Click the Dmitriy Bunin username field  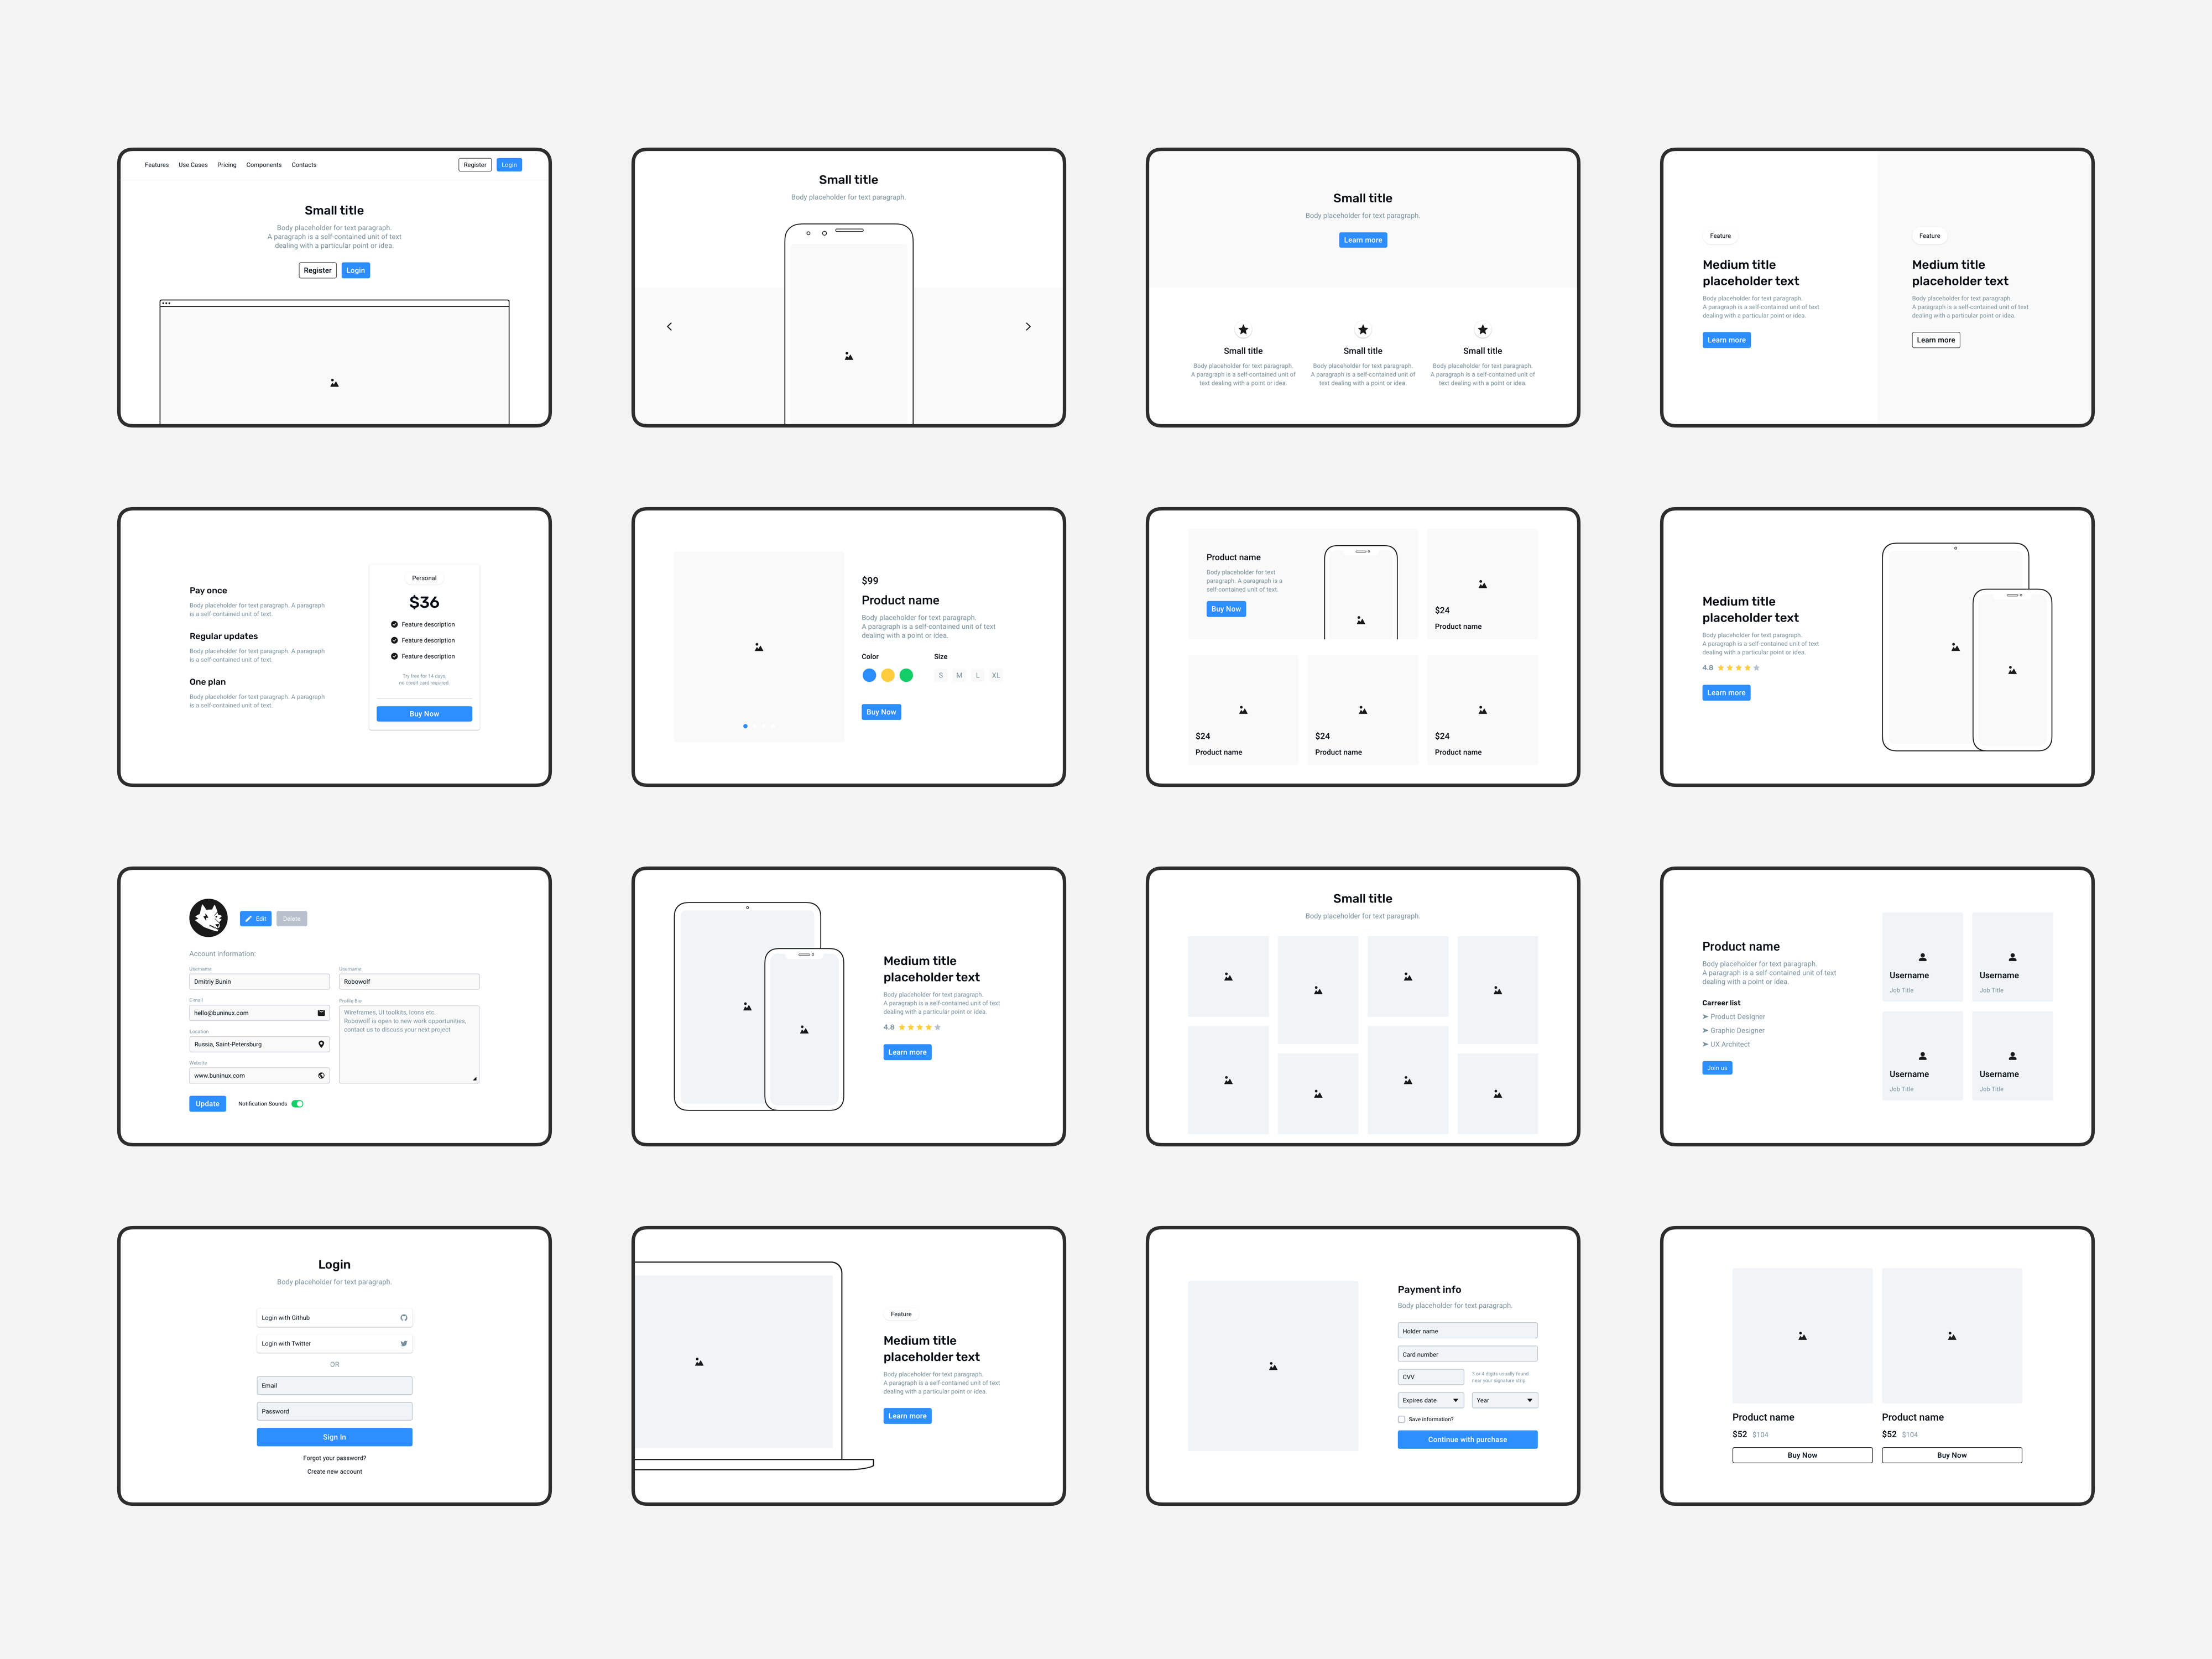coord(259,982)
